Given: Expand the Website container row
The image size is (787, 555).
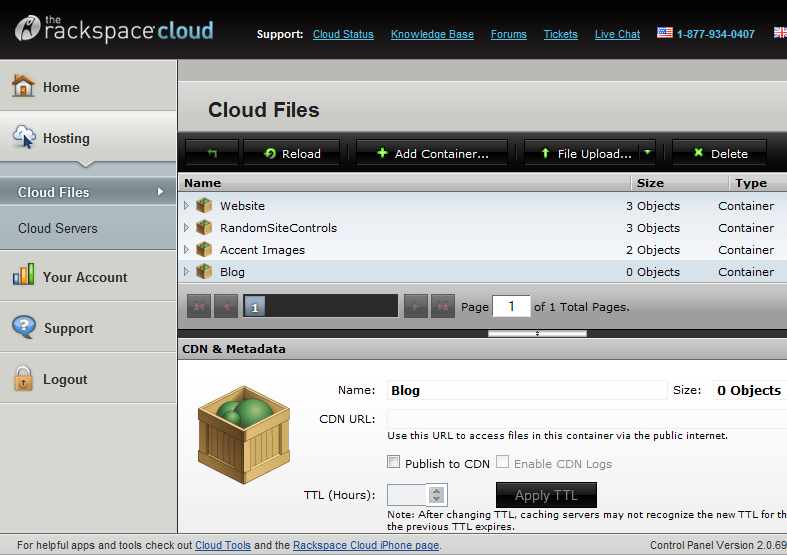Looking at the screenshot, I should click(x=186, y=205).
